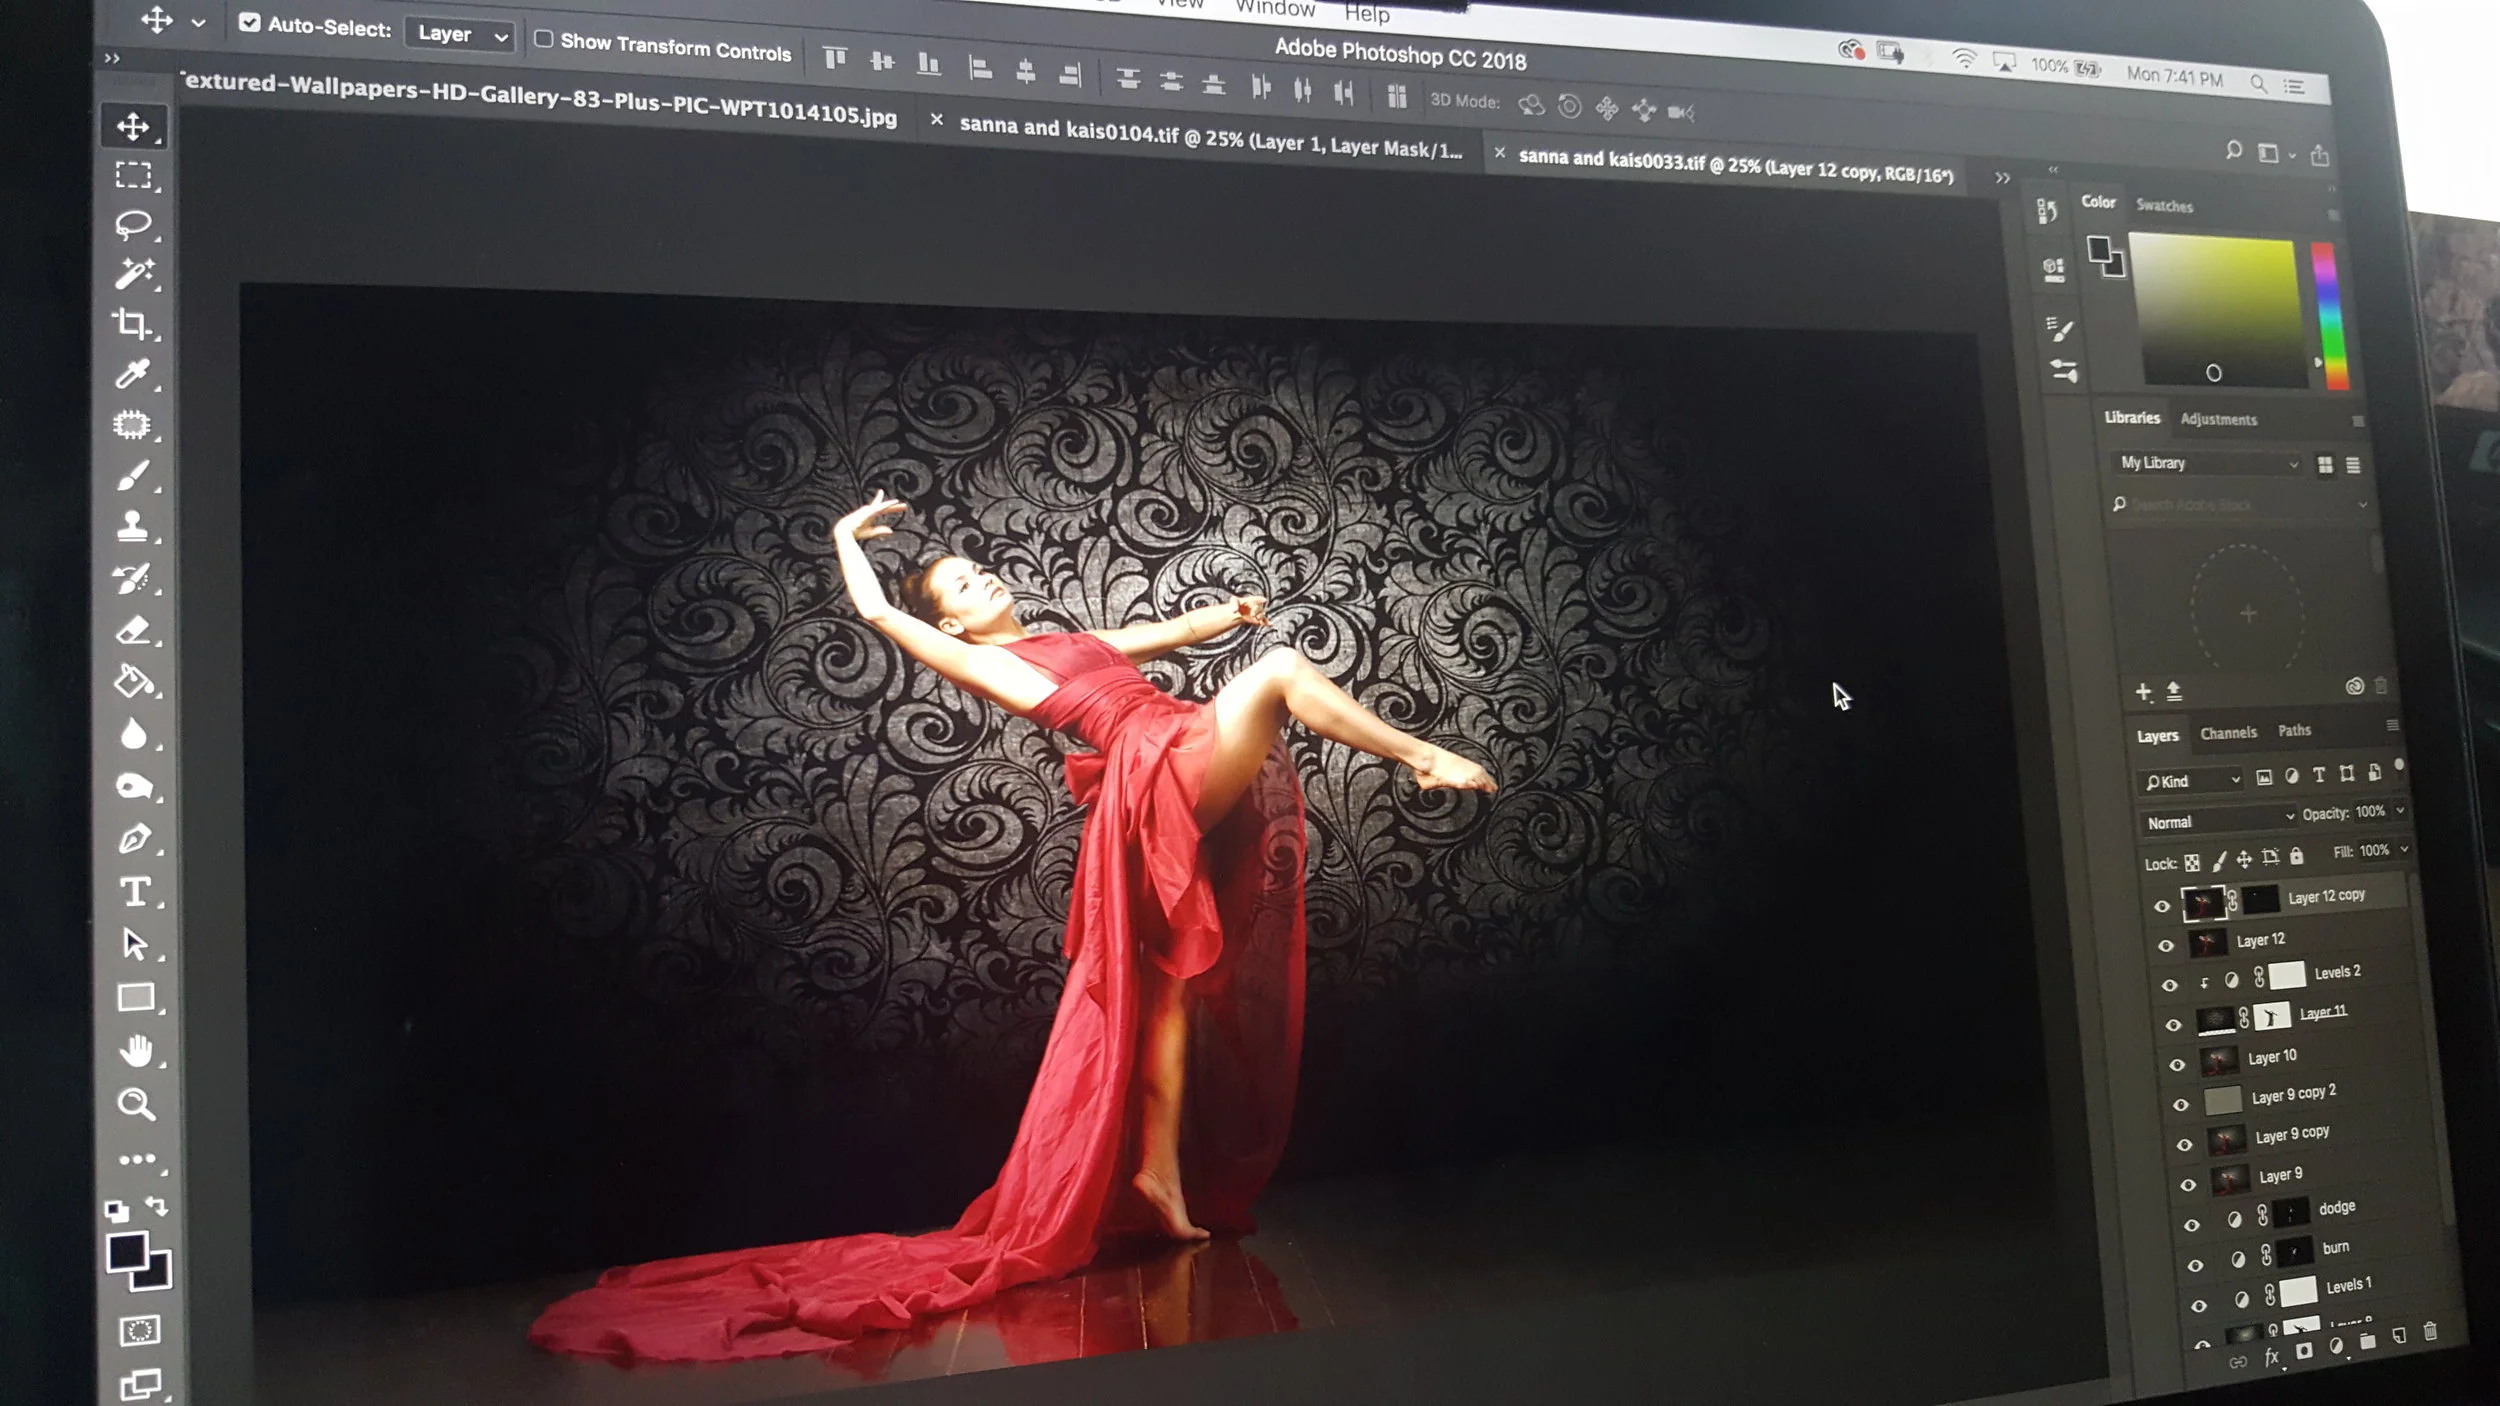Select the Path Selection tool

coord(134,945)
